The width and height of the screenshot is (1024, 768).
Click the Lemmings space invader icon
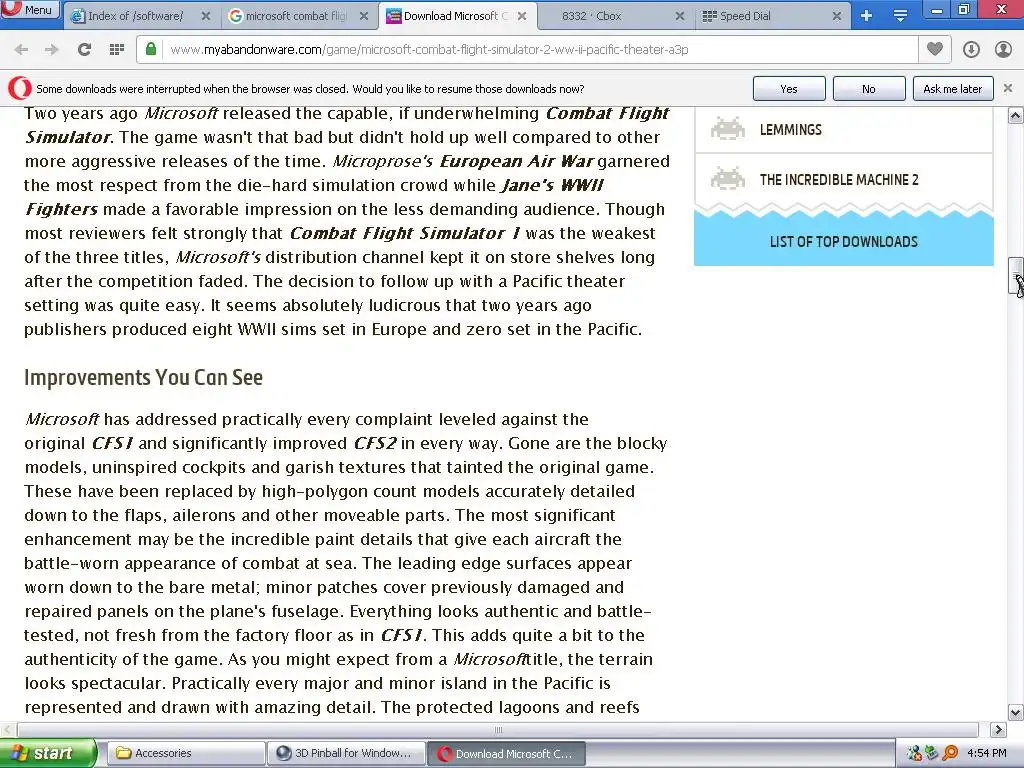tap(728, 129)
